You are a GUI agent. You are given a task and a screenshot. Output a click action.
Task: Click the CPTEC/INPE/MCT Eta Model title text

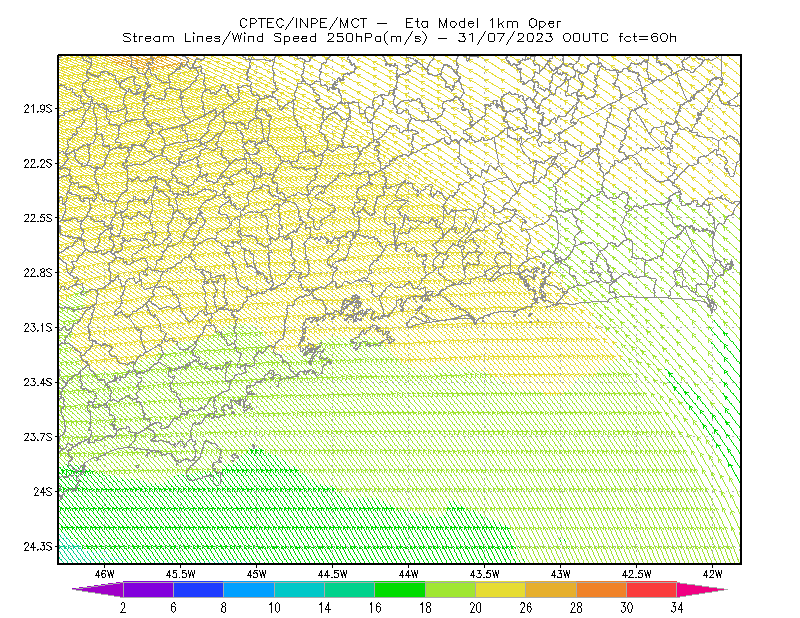400,23
